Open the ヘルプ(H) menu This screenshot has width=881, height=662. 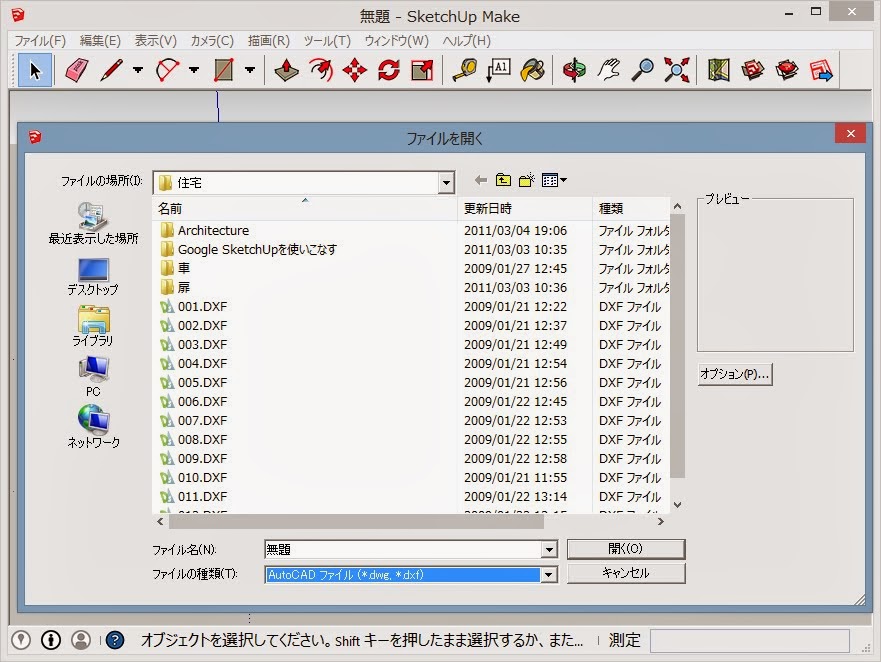click(x=466, y=41)
